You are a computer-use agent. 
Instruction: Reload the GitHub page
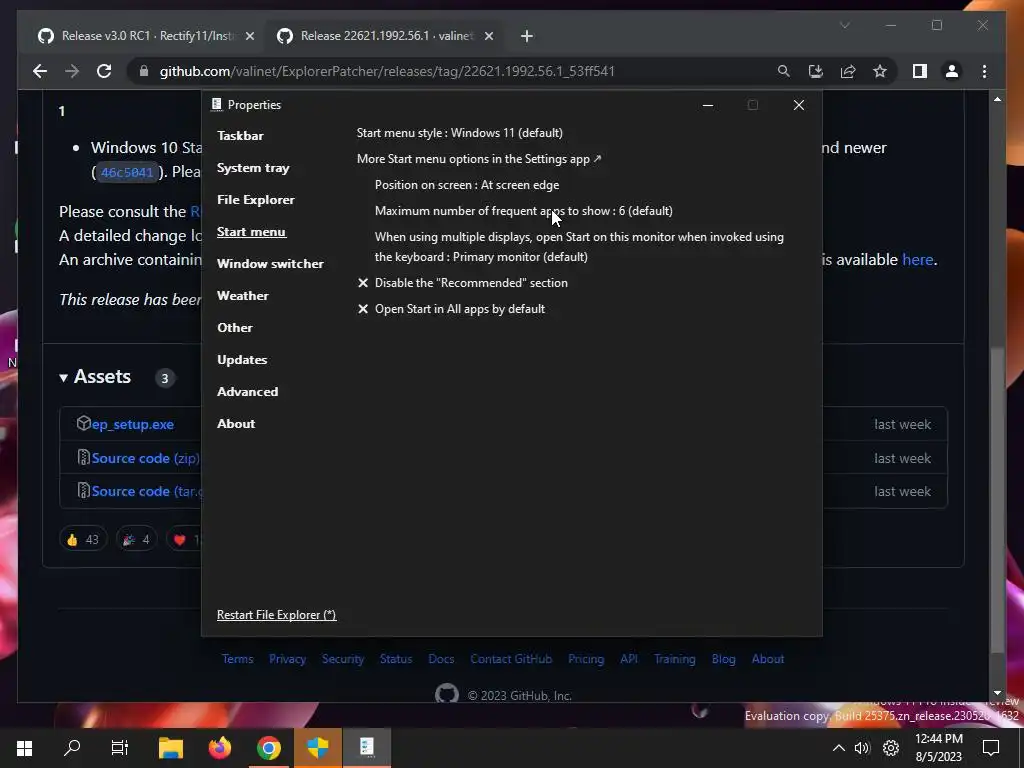(x=104, y=71)
